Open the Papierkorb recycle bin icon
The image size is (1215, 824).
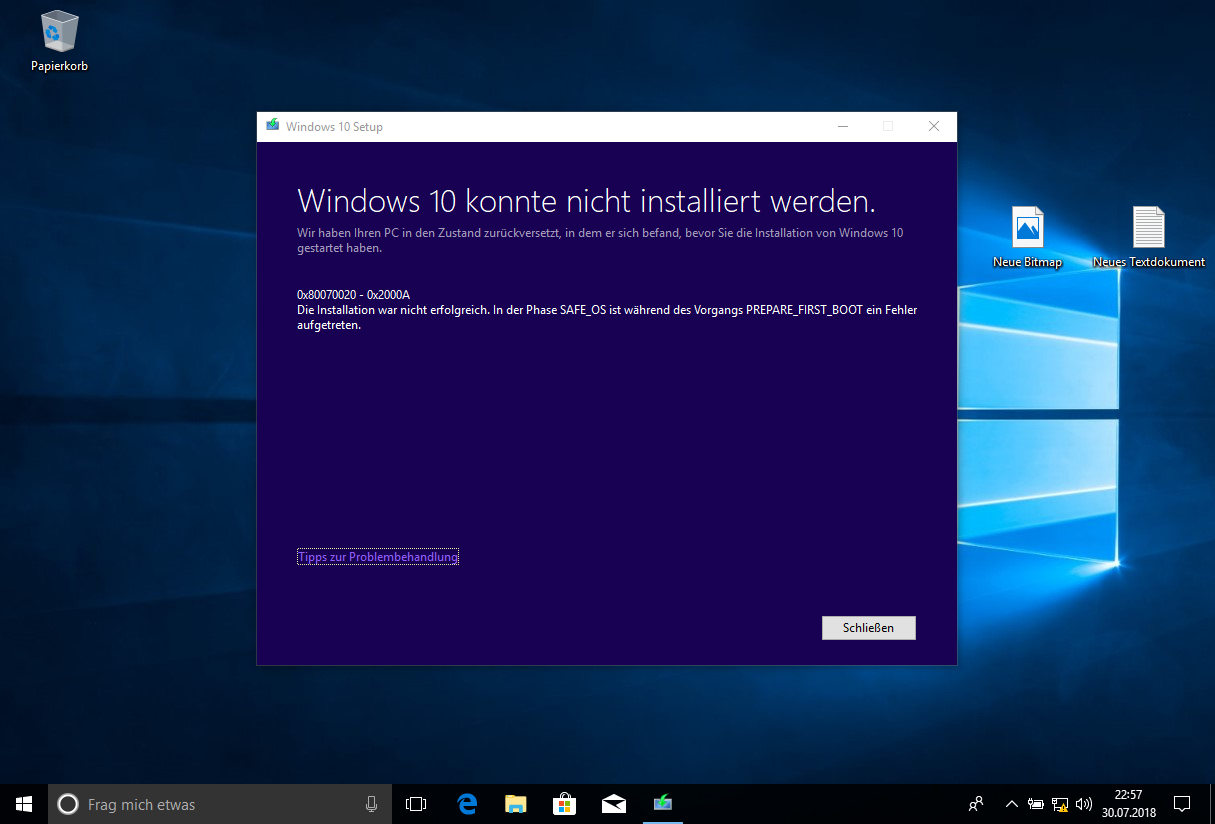pyautogui.click(x=59, y=42)
